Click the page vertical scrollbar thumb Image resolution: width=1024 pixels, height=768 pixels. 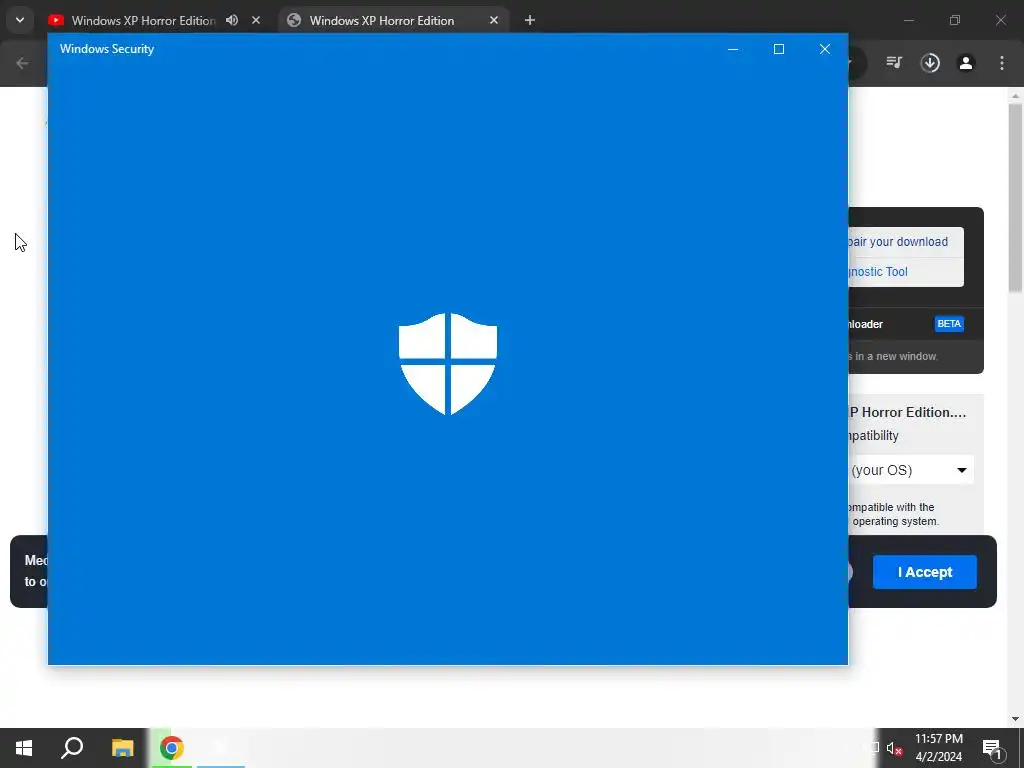pos(1015,198)
